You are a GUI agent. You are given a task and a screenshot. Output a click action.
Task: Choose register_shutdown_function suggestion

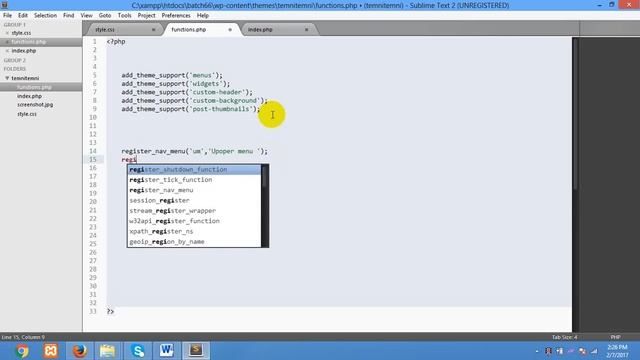coord(194,169)
